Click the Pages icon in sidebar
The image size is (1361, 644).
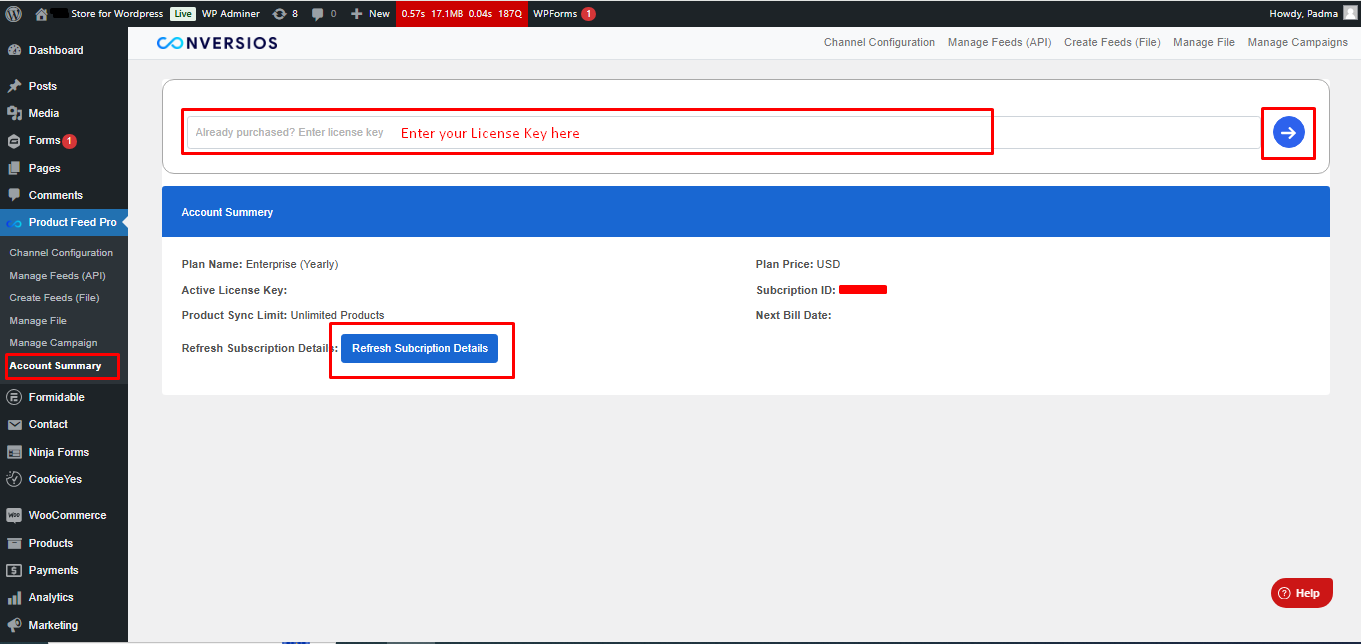point(14,168)
